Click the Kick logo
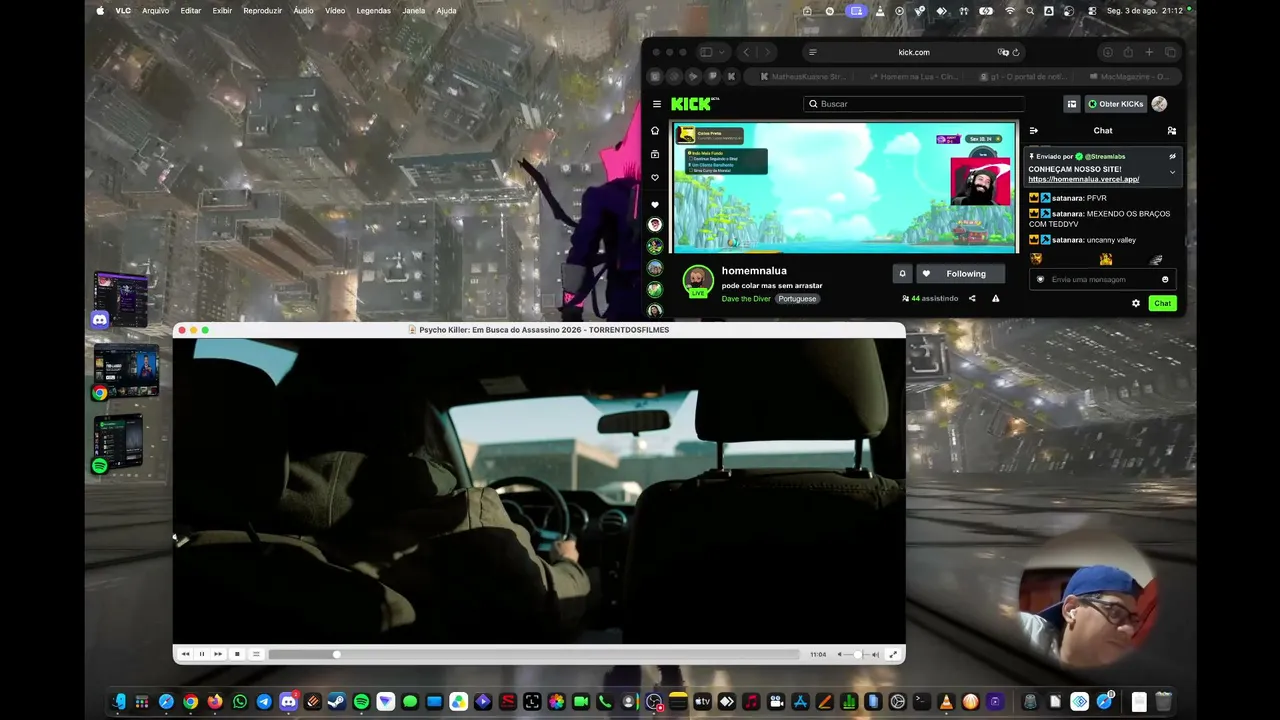 click(x=694, y=104)
